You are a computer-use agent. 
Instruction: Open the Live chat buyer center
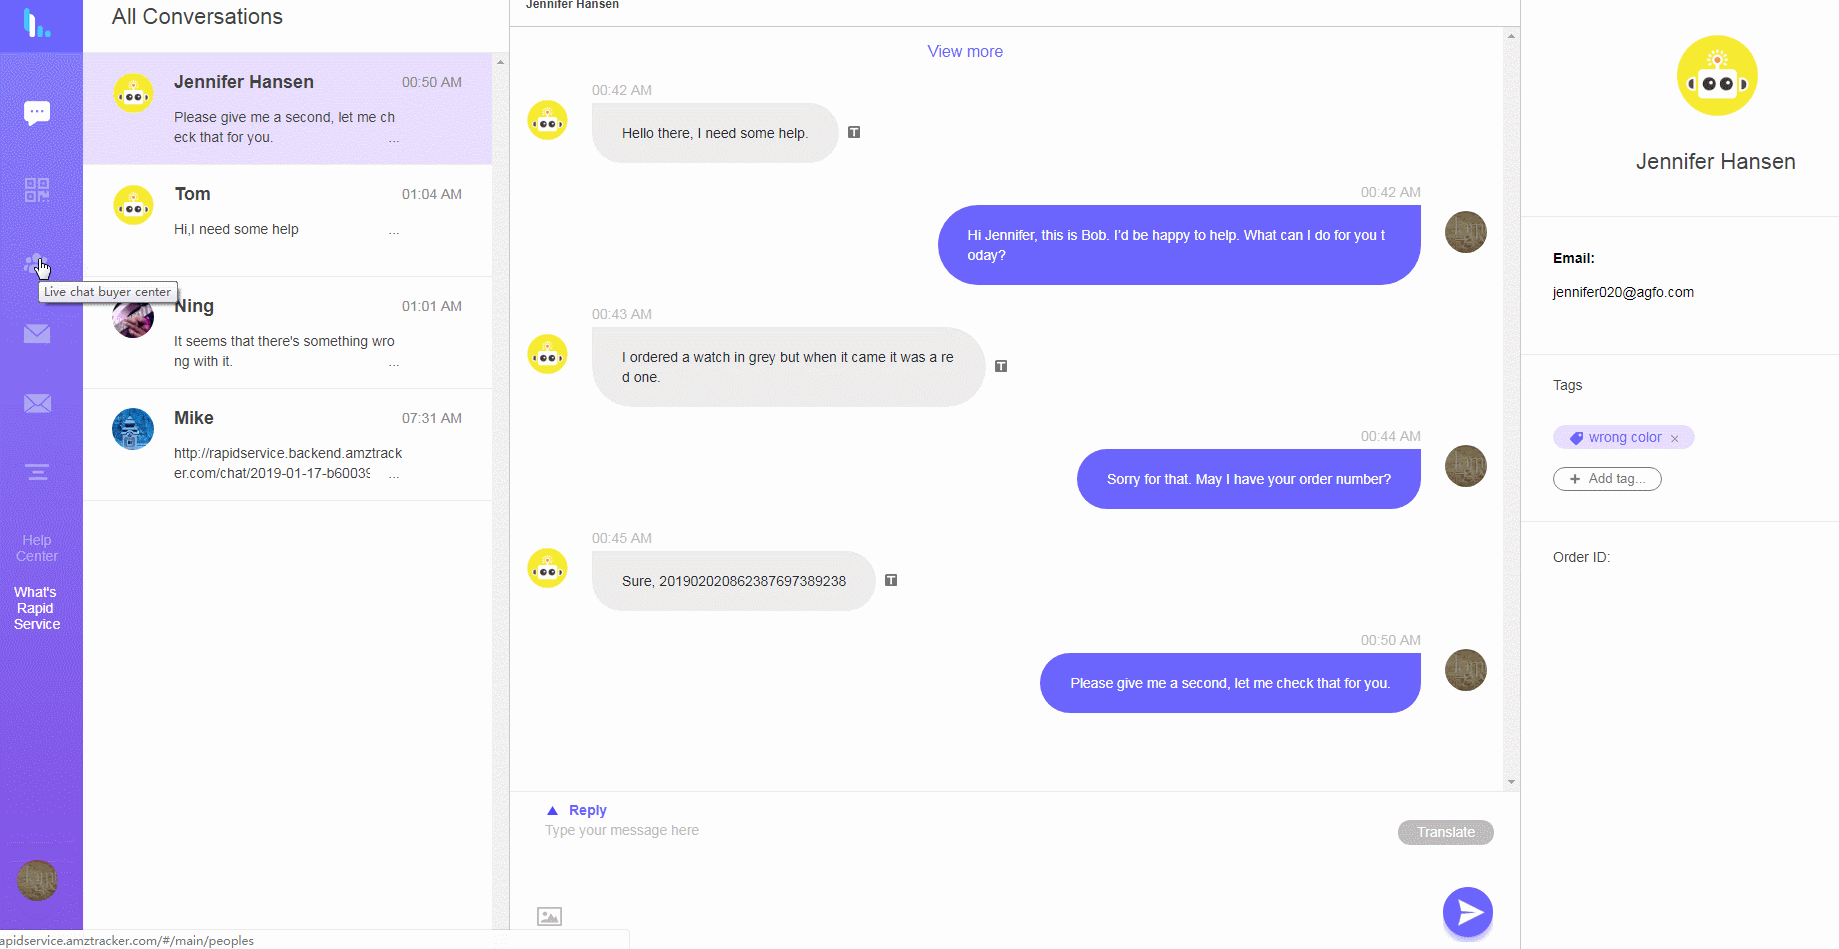tap(37, 263)
